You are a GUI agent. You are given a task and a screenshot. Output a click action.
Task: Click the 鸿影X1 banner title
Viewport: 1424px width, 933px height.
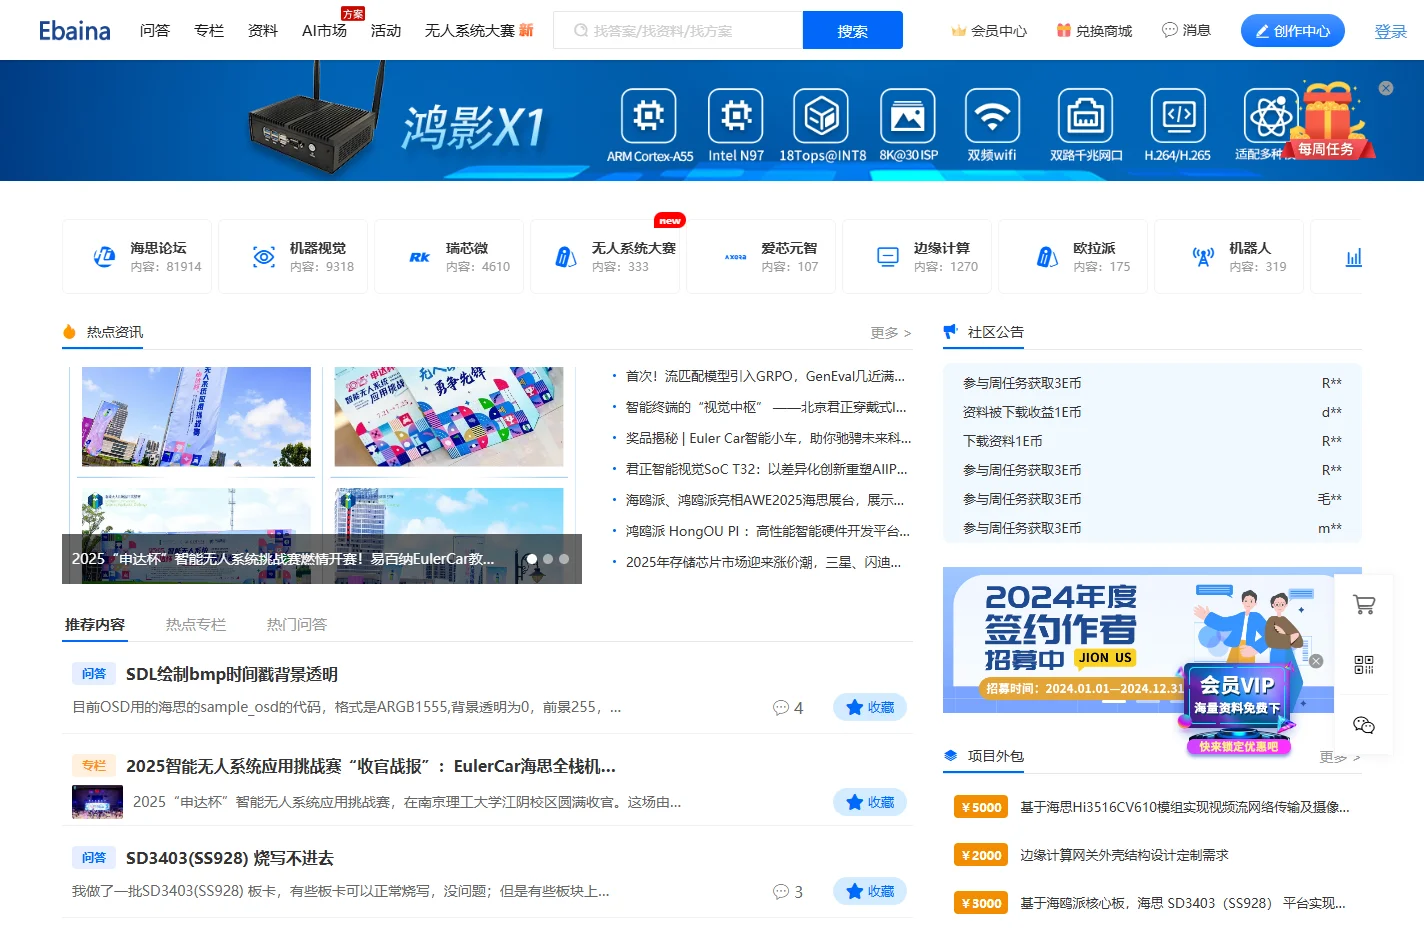(473, 127)
